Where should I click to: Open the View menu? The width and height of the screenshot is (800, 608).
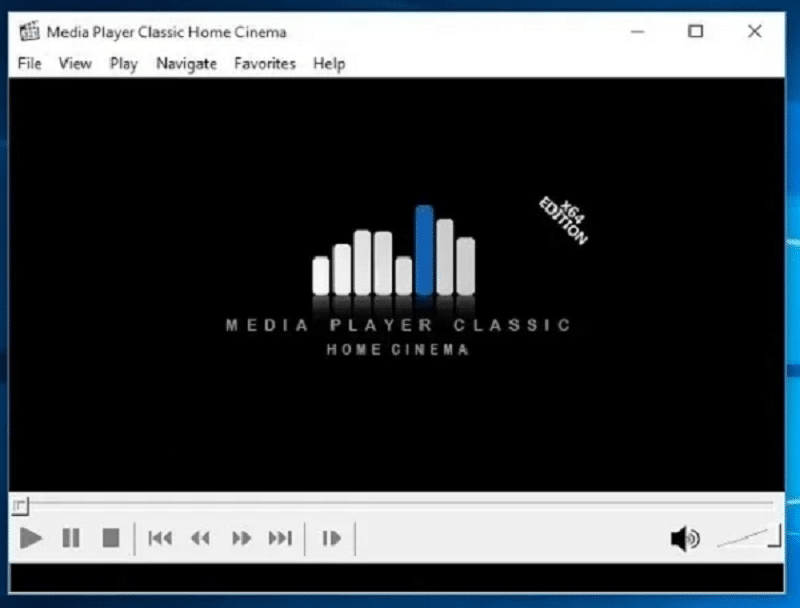[x=75, y=64]
